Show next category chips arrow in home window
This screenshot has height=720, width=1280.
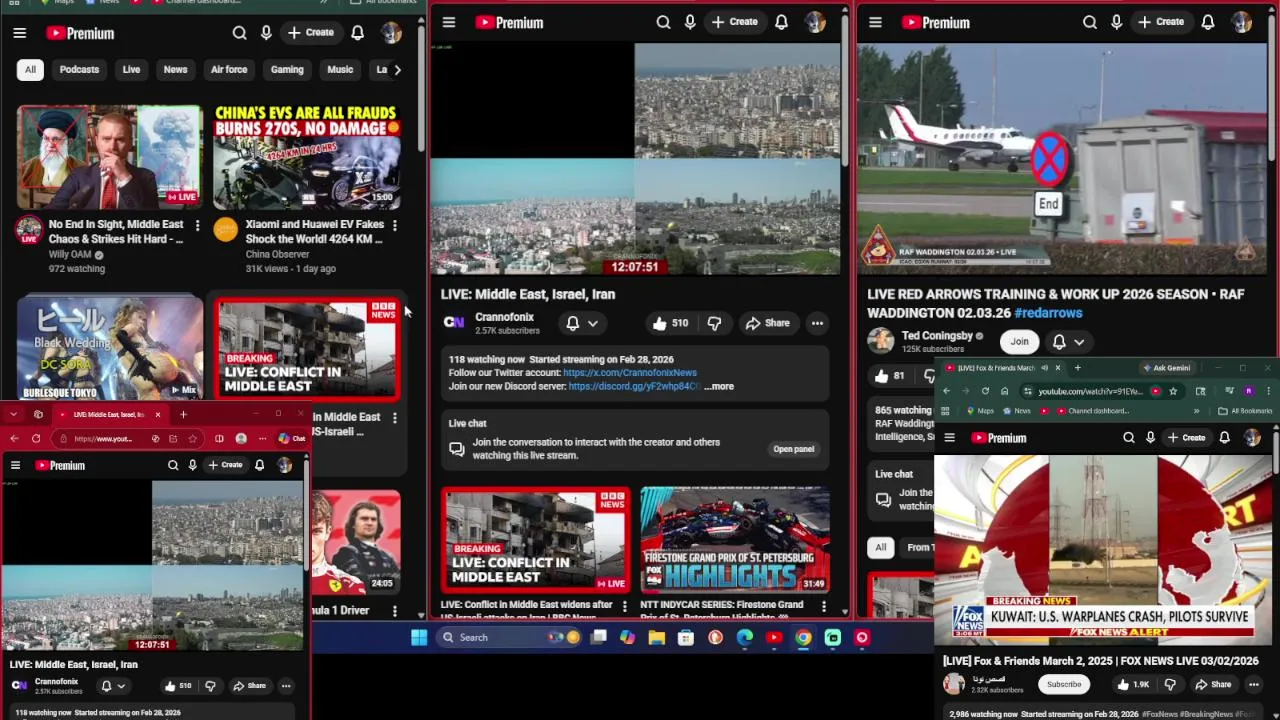(x=397, y=69)
